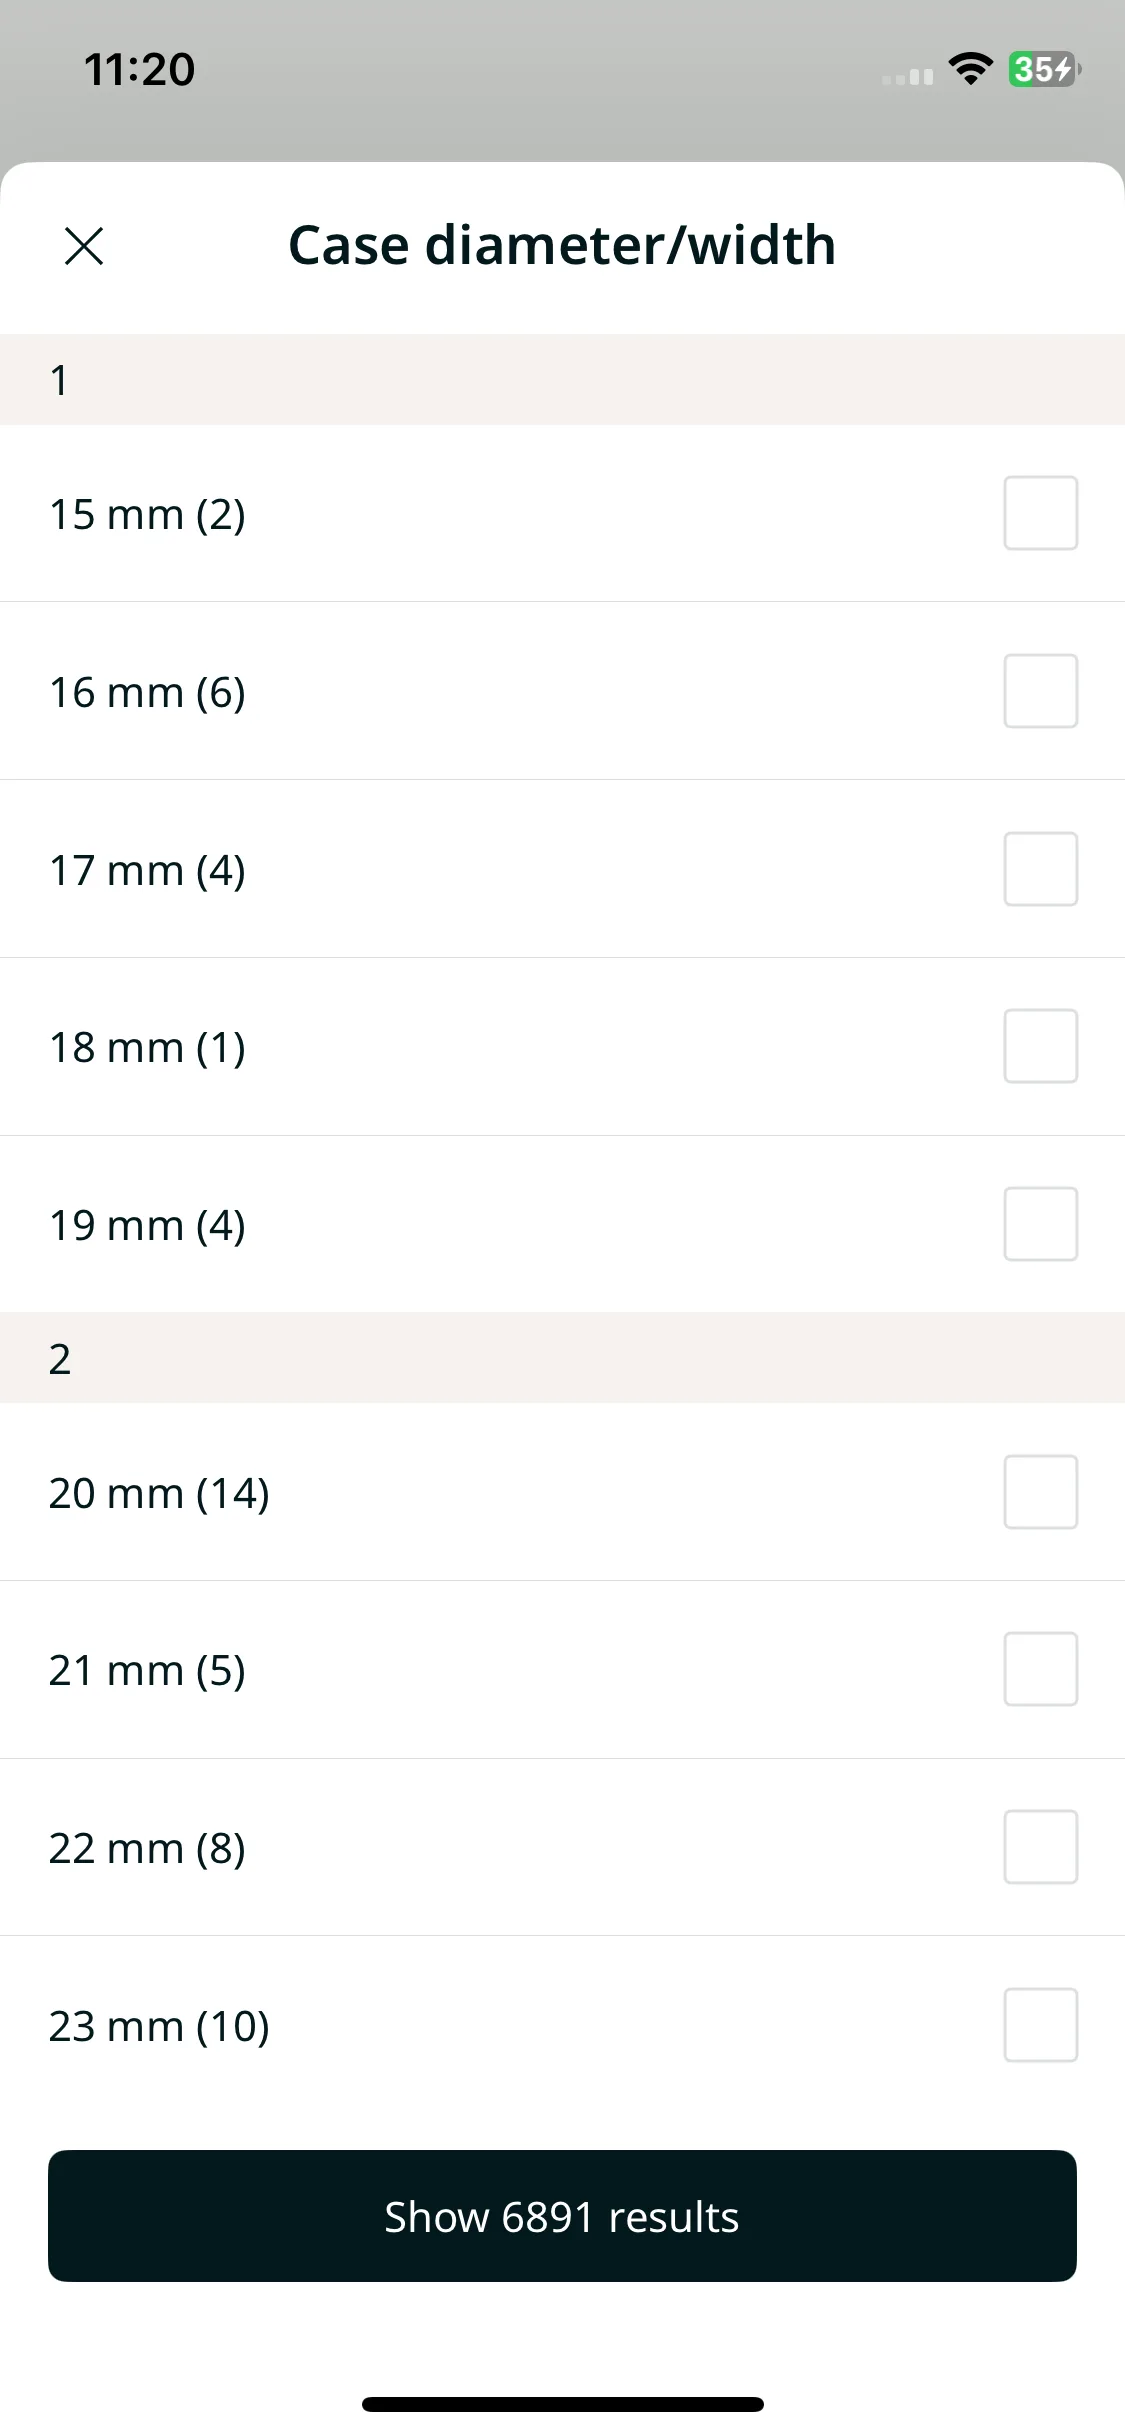1125x2436 pixels.
Task: Check the 17 mm checkbox
Action: pos(1041,869)
